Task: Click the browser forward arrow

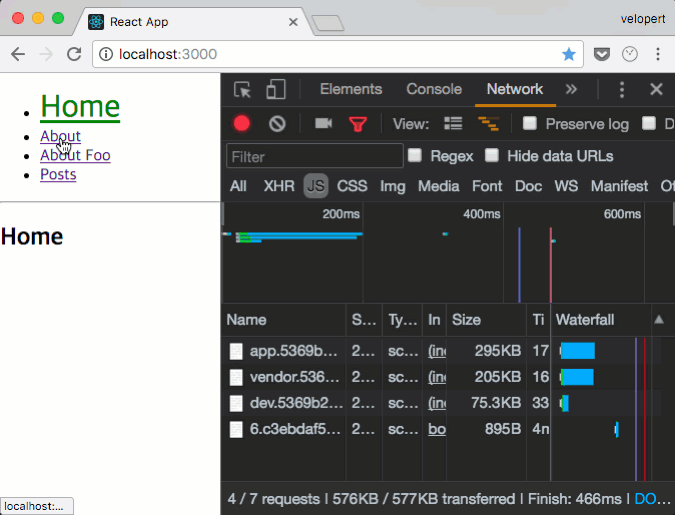Action: [x=46, y=54]
